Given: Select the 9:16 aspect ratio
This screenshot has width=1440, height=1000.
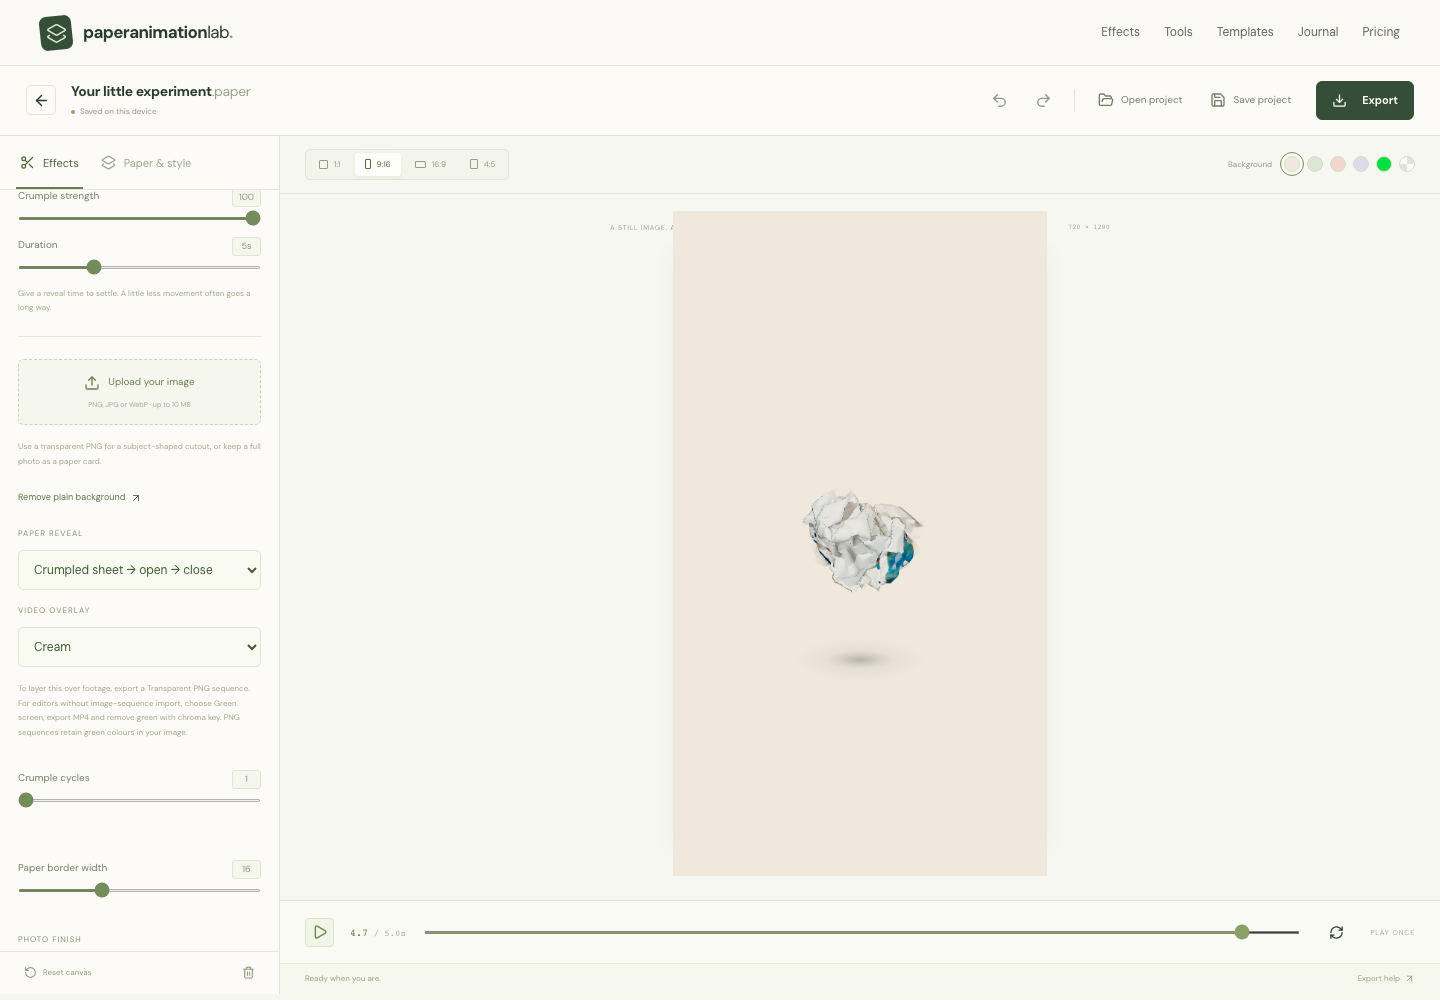Looking at the screenshot, I should pyautogui.click(x=378, y=164).
